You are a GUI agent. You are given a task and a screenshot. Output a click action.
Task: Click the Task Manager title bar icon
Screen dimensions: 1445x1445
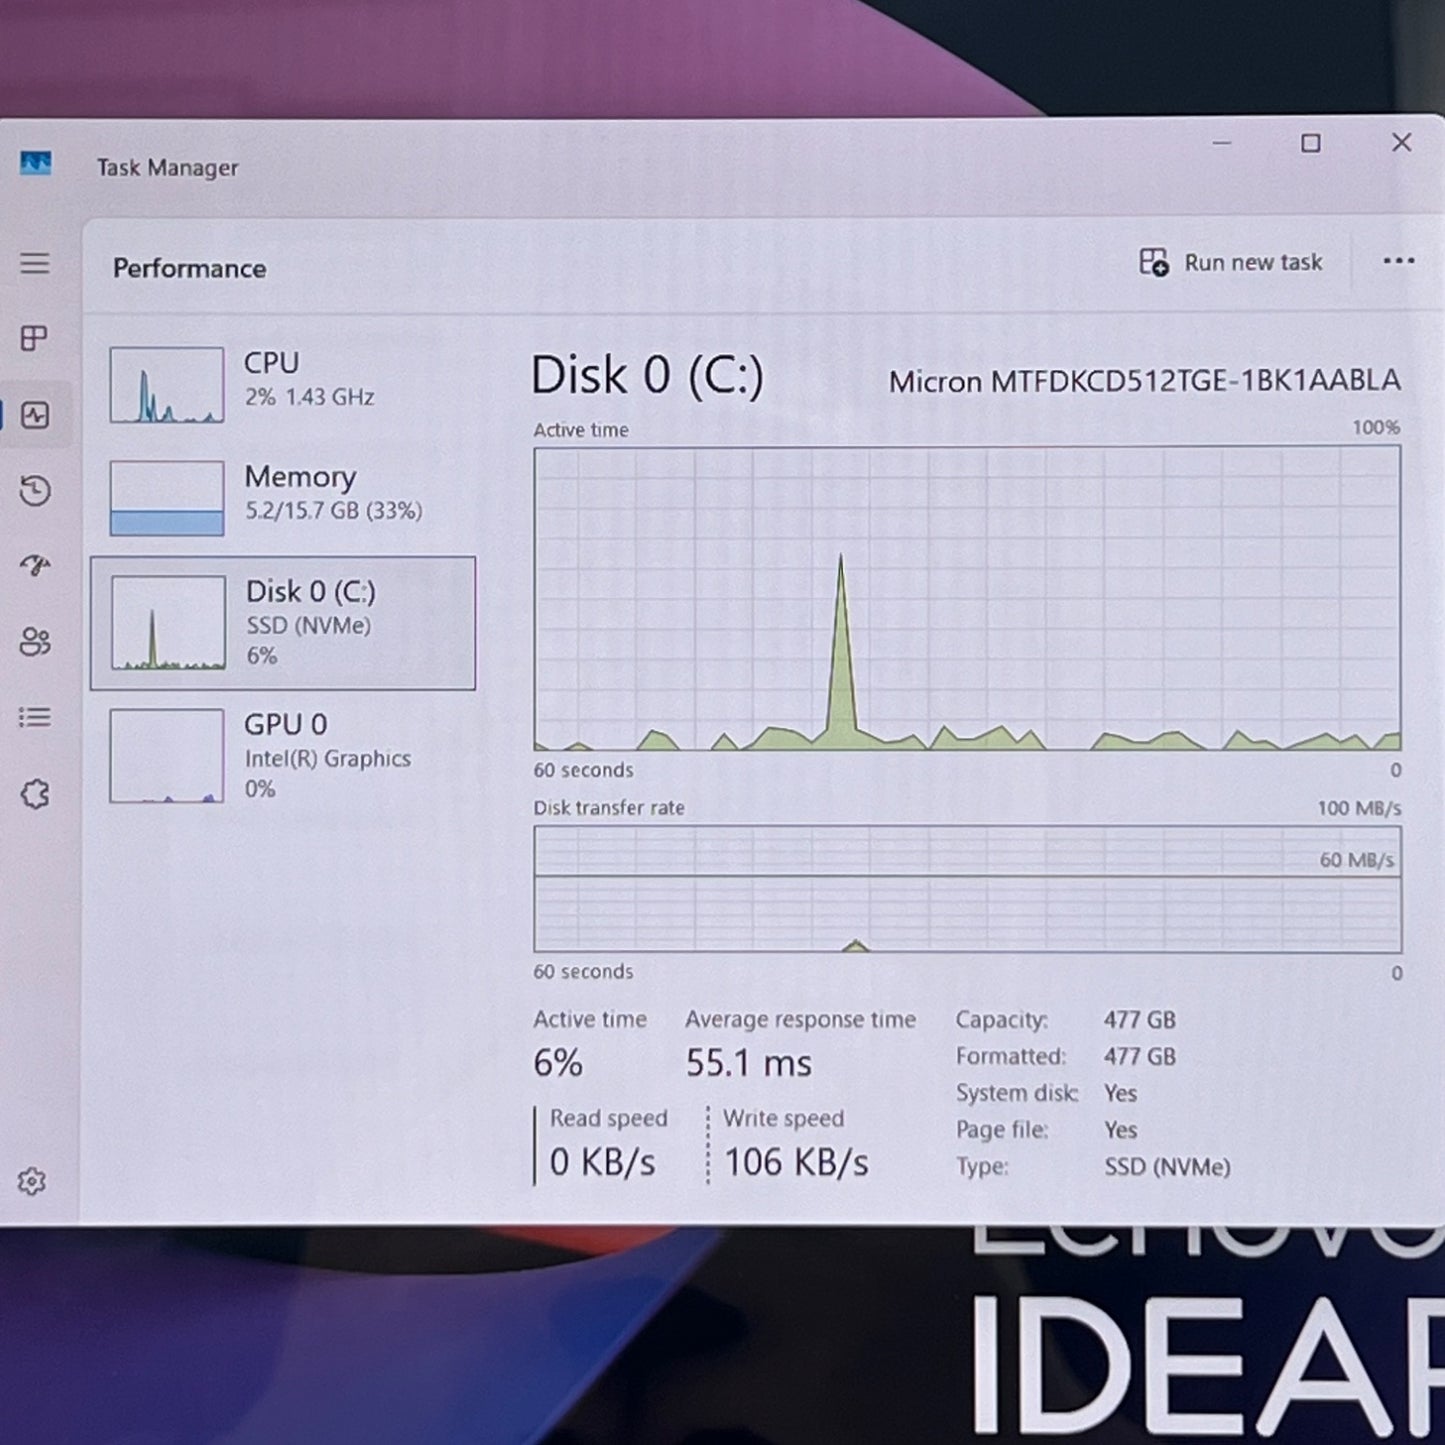[36, 163]
